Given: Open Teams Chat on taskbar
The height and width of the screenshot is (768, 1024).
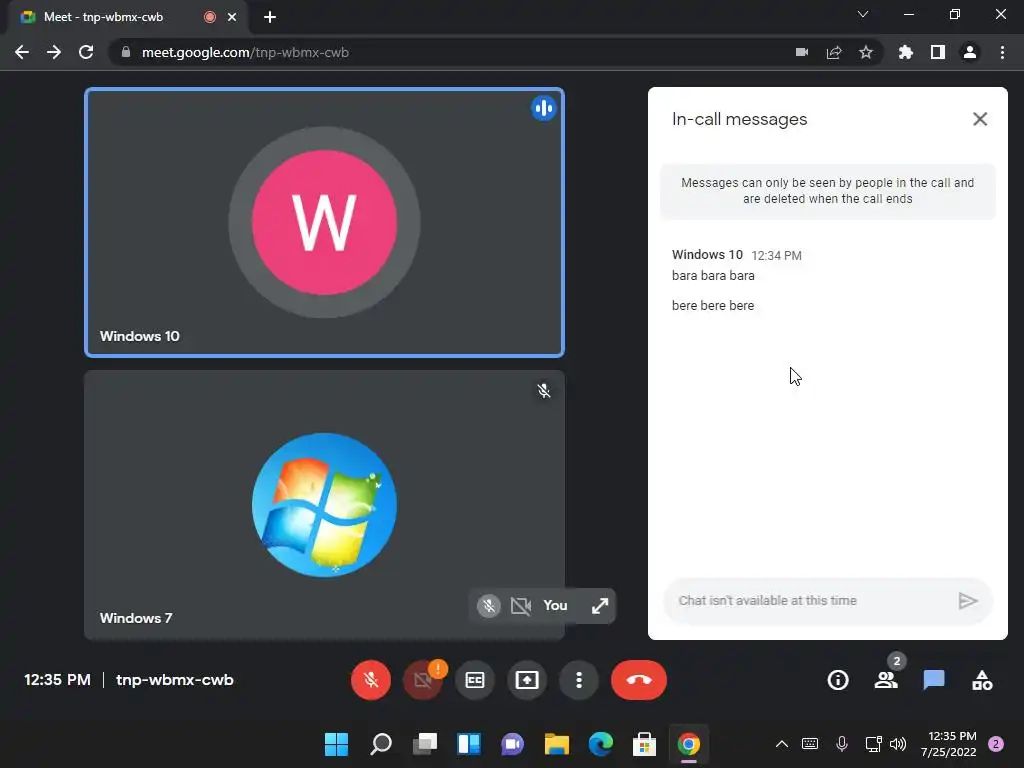Looking at the screenshot, I should click(x=513, y=744).
